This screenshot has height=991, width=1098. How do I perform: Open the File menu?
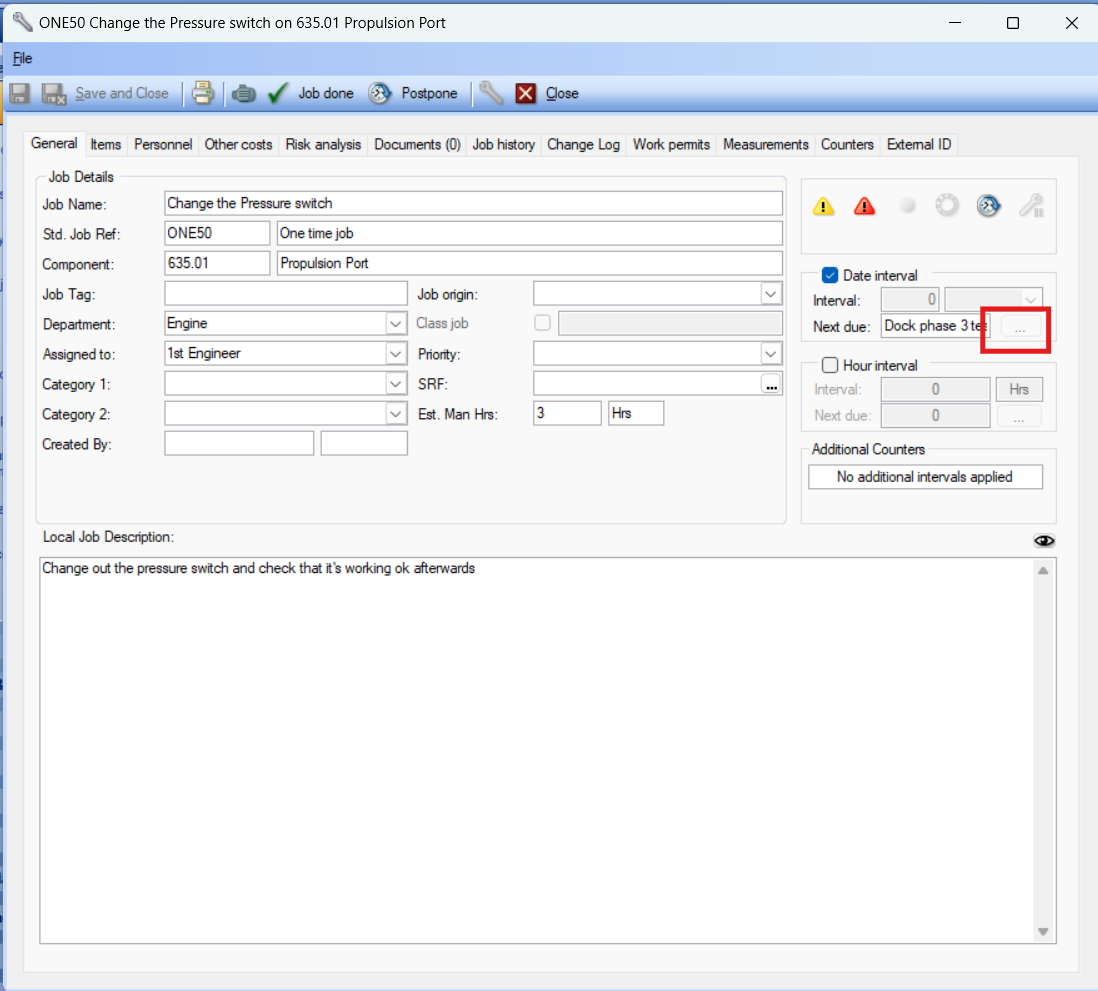coord(22,58)
